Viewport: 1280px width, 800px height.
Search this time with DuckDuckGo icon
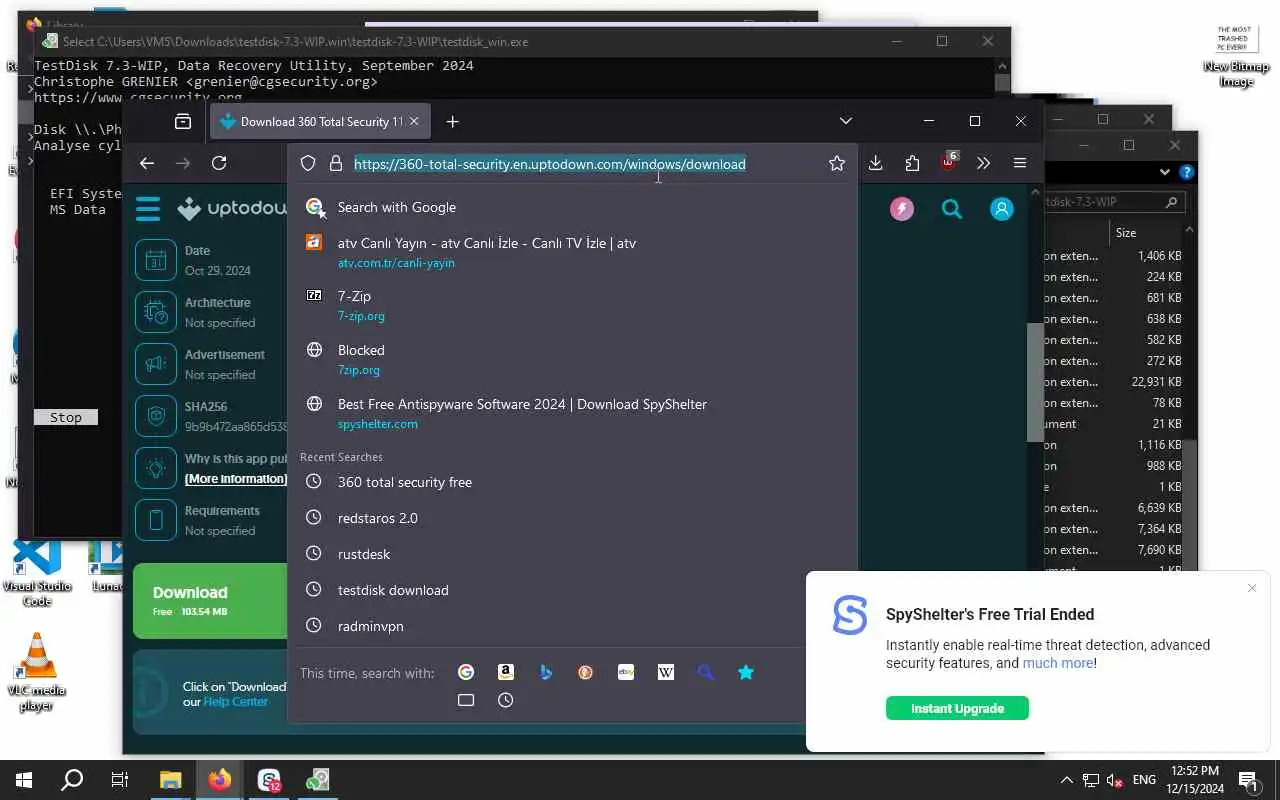(x=586, y=672)
